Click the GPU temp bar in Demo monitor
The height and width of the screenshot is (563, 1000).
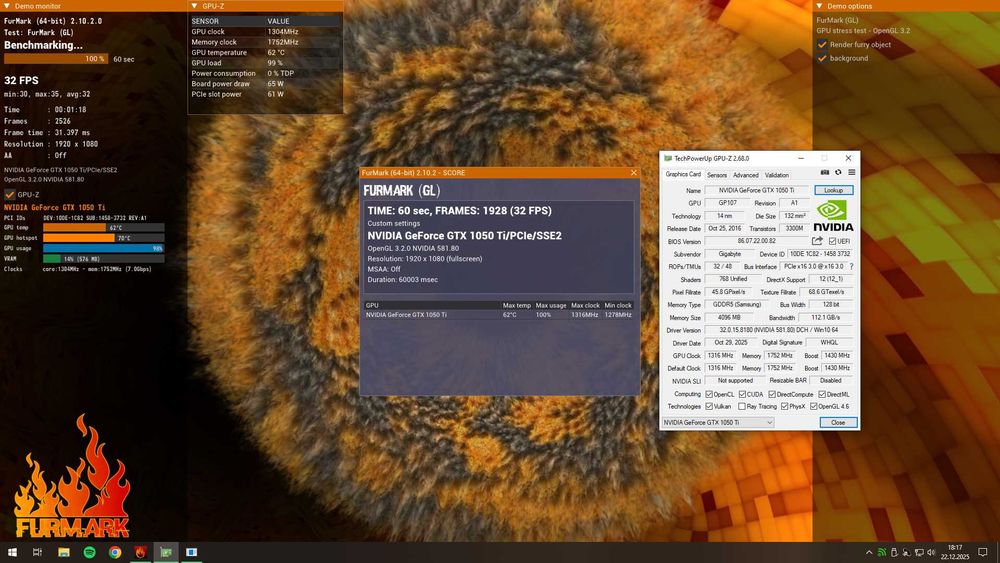[x=103, y=228]
